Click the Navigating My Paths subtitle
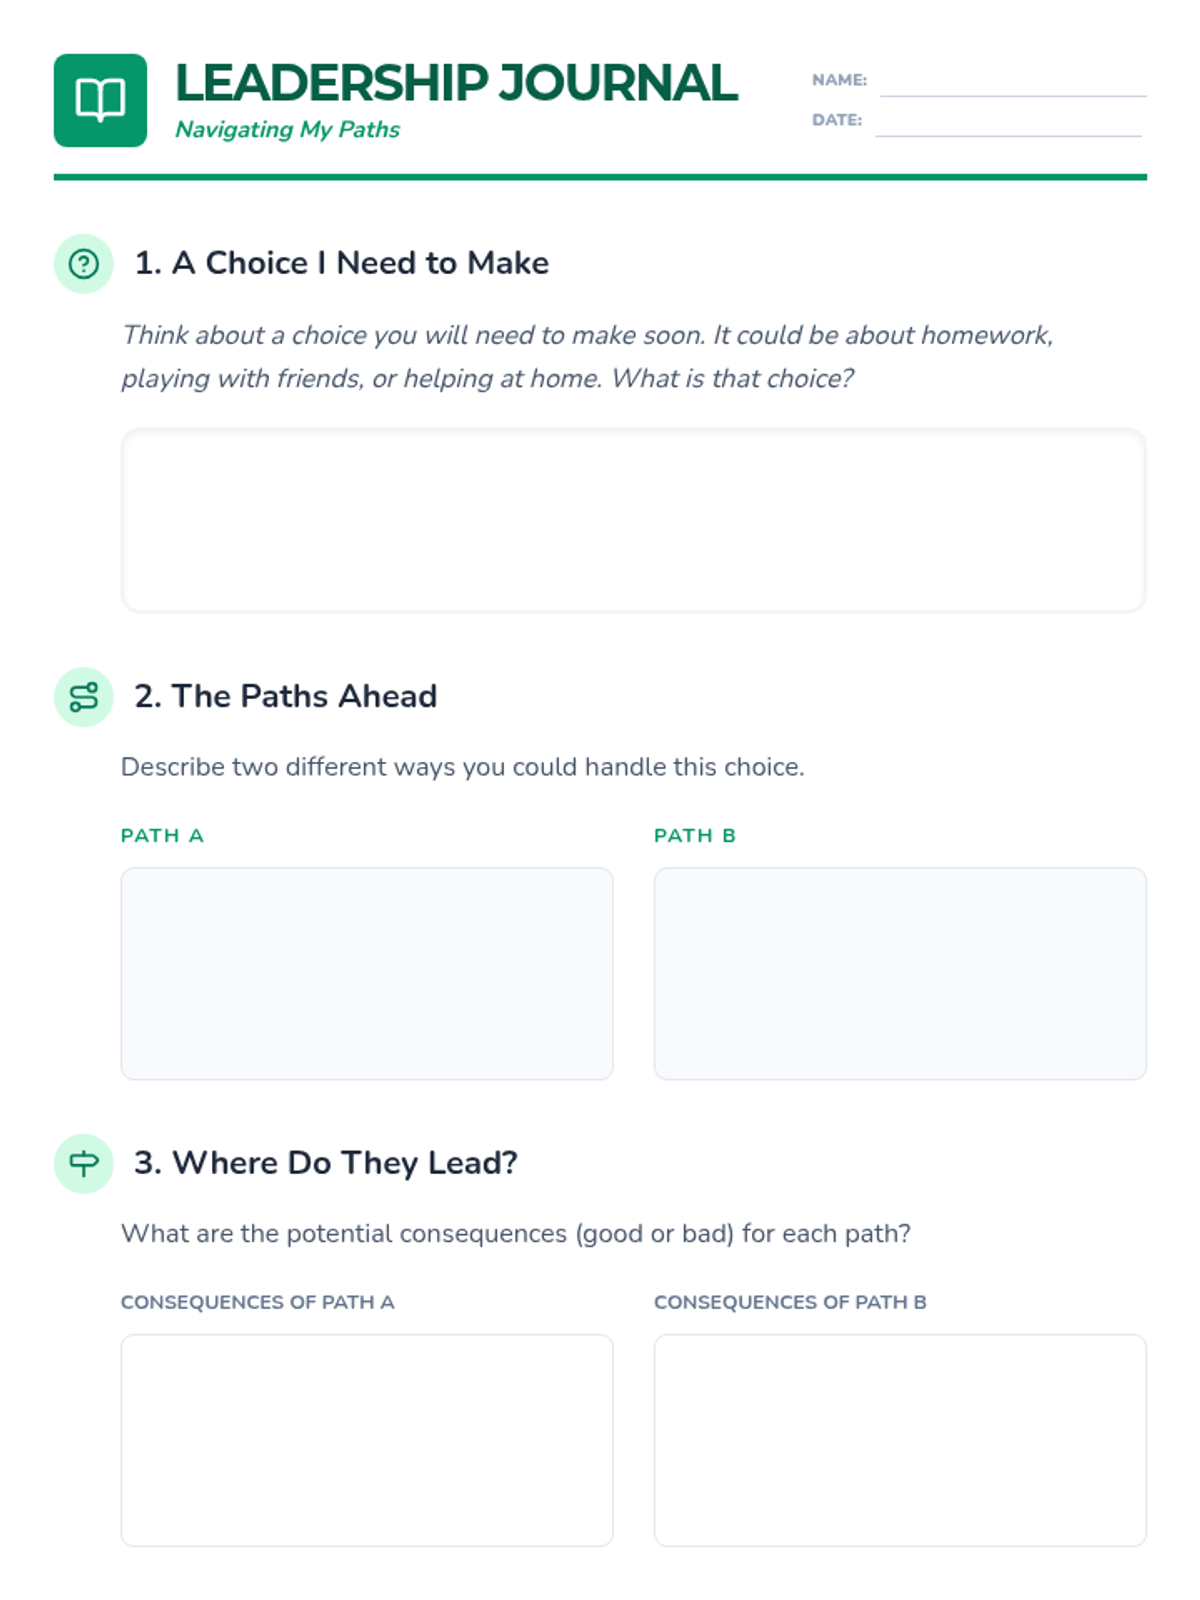This screenshot has height=1600, width=1200. point(287,130)
